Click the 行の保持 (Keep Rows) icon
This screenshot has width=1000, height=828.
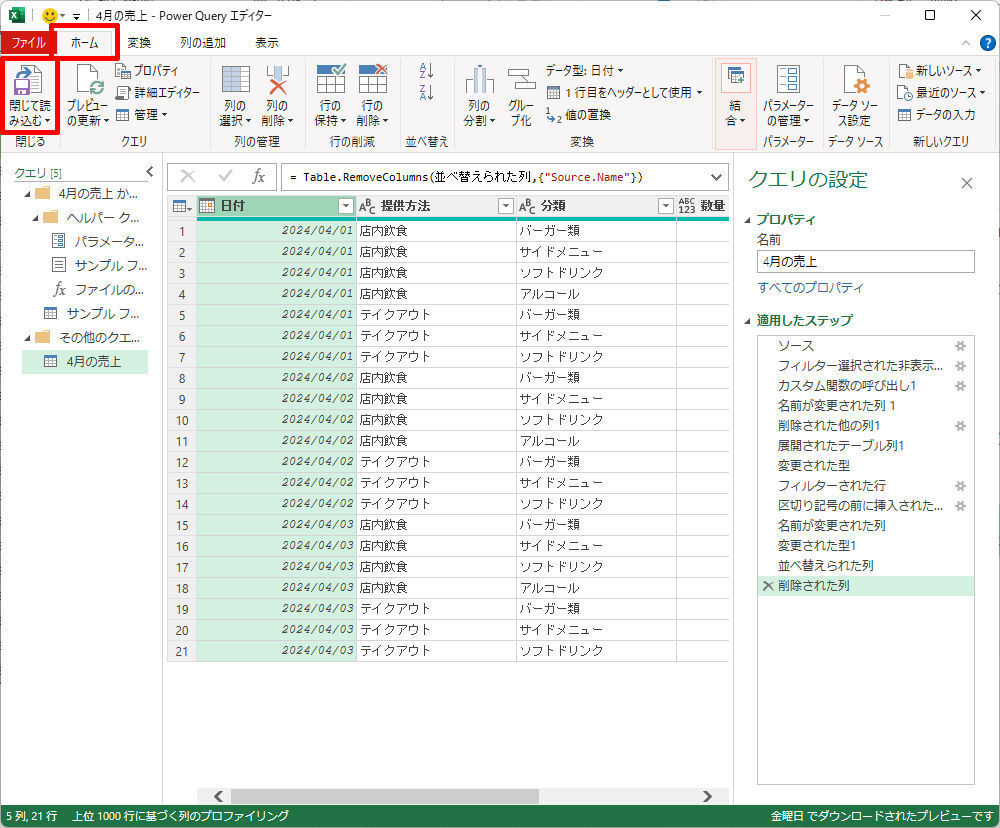pyautogui.click(x=330, y=80)
